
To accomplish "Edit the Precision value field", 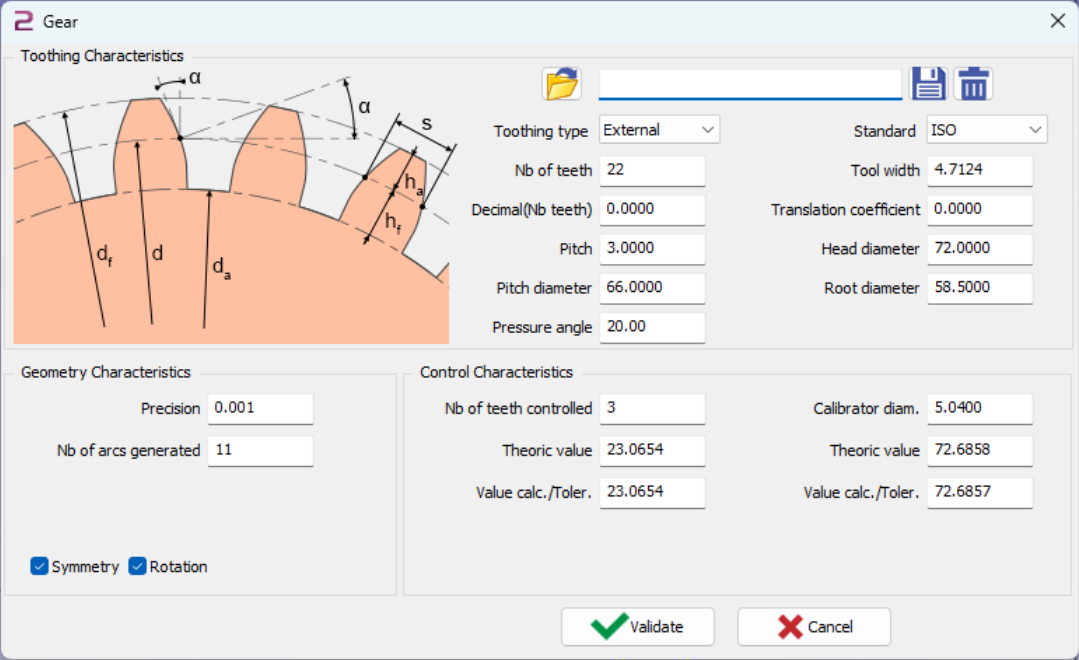I will point(260,408).
